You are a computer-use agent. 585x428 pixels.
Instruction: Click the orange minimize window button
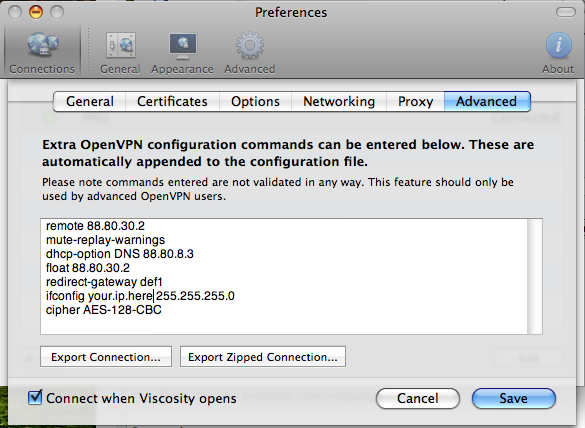tap(36, 12)
